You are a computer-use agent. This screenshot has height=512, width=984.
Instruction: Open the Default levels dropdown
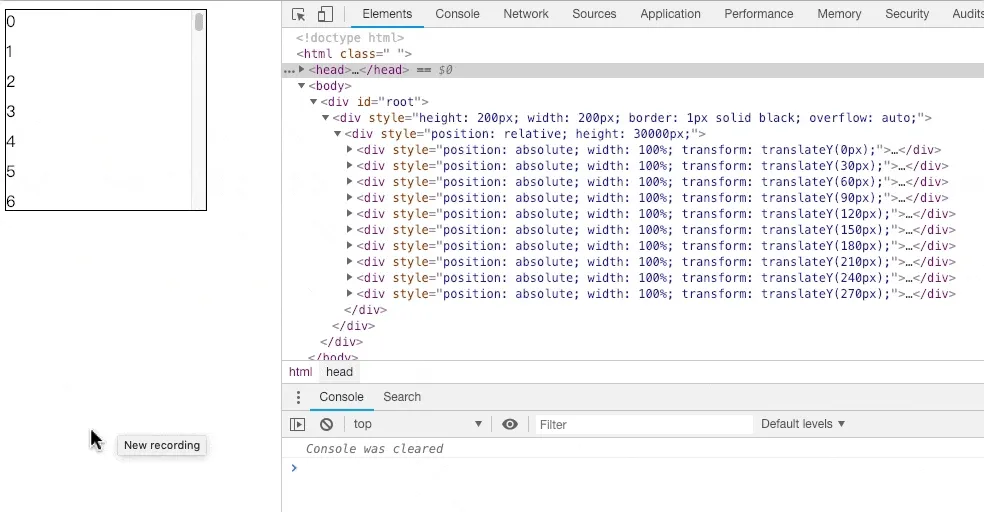pos(803,424)
